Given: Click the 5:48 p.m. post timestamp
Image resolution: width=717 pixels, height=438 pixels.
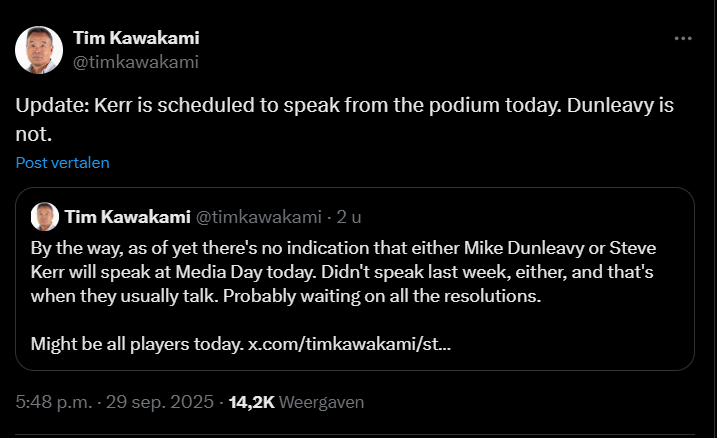Looking at the screenshot, I should click(x=52, y=403).
